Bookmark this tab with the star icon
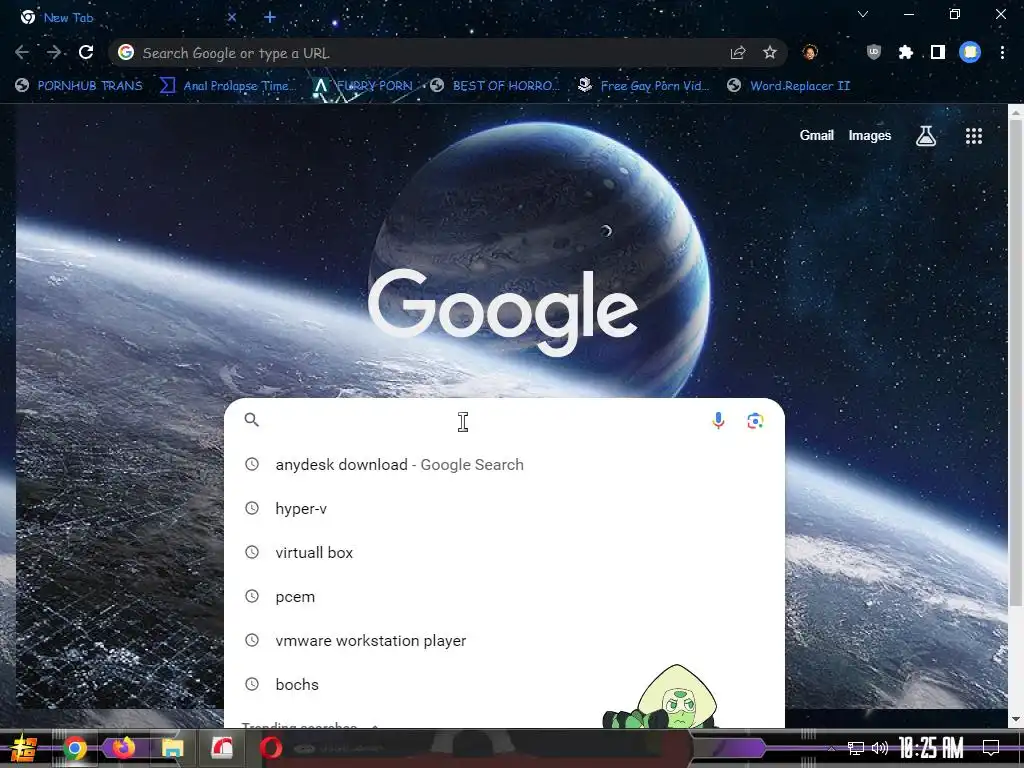Screen dimensions: 1024x768 tap(770, 52)
